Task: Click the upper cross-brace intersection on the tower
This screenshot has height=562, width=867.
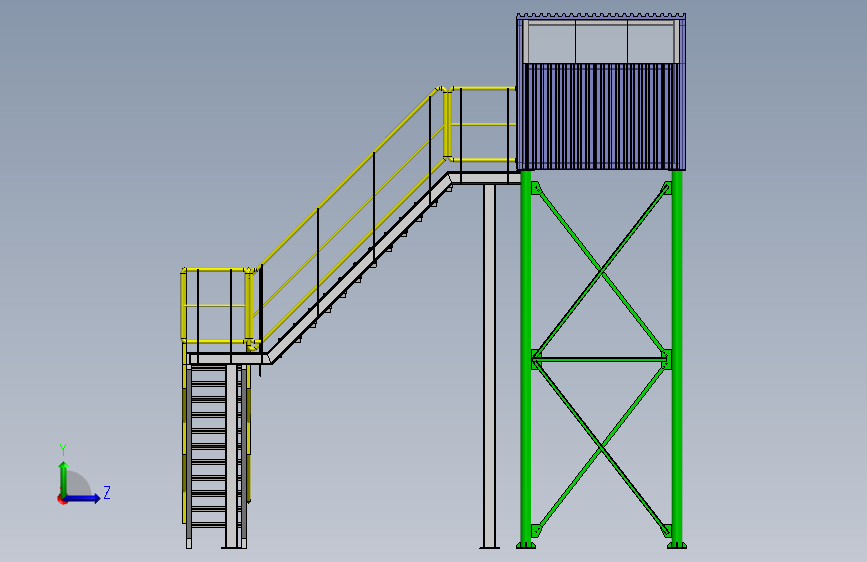Action: click(x=601, y=272)
